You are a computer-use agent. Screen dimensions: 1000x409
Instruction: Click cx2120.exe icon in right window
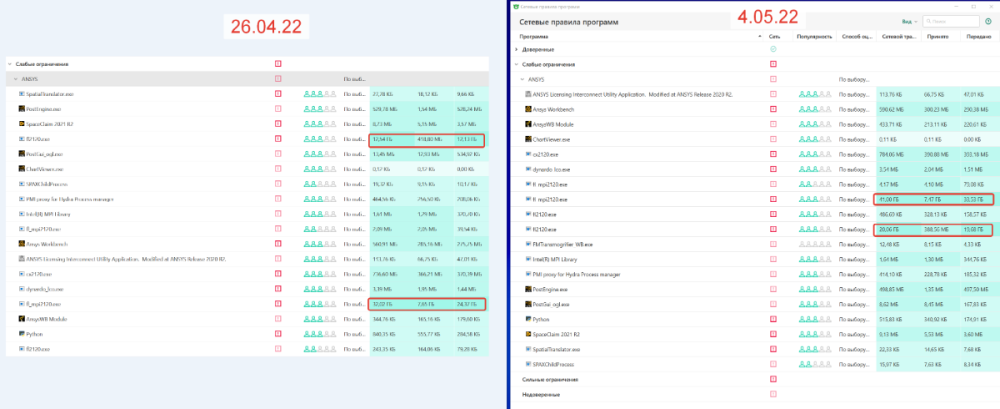click(528, 154)
